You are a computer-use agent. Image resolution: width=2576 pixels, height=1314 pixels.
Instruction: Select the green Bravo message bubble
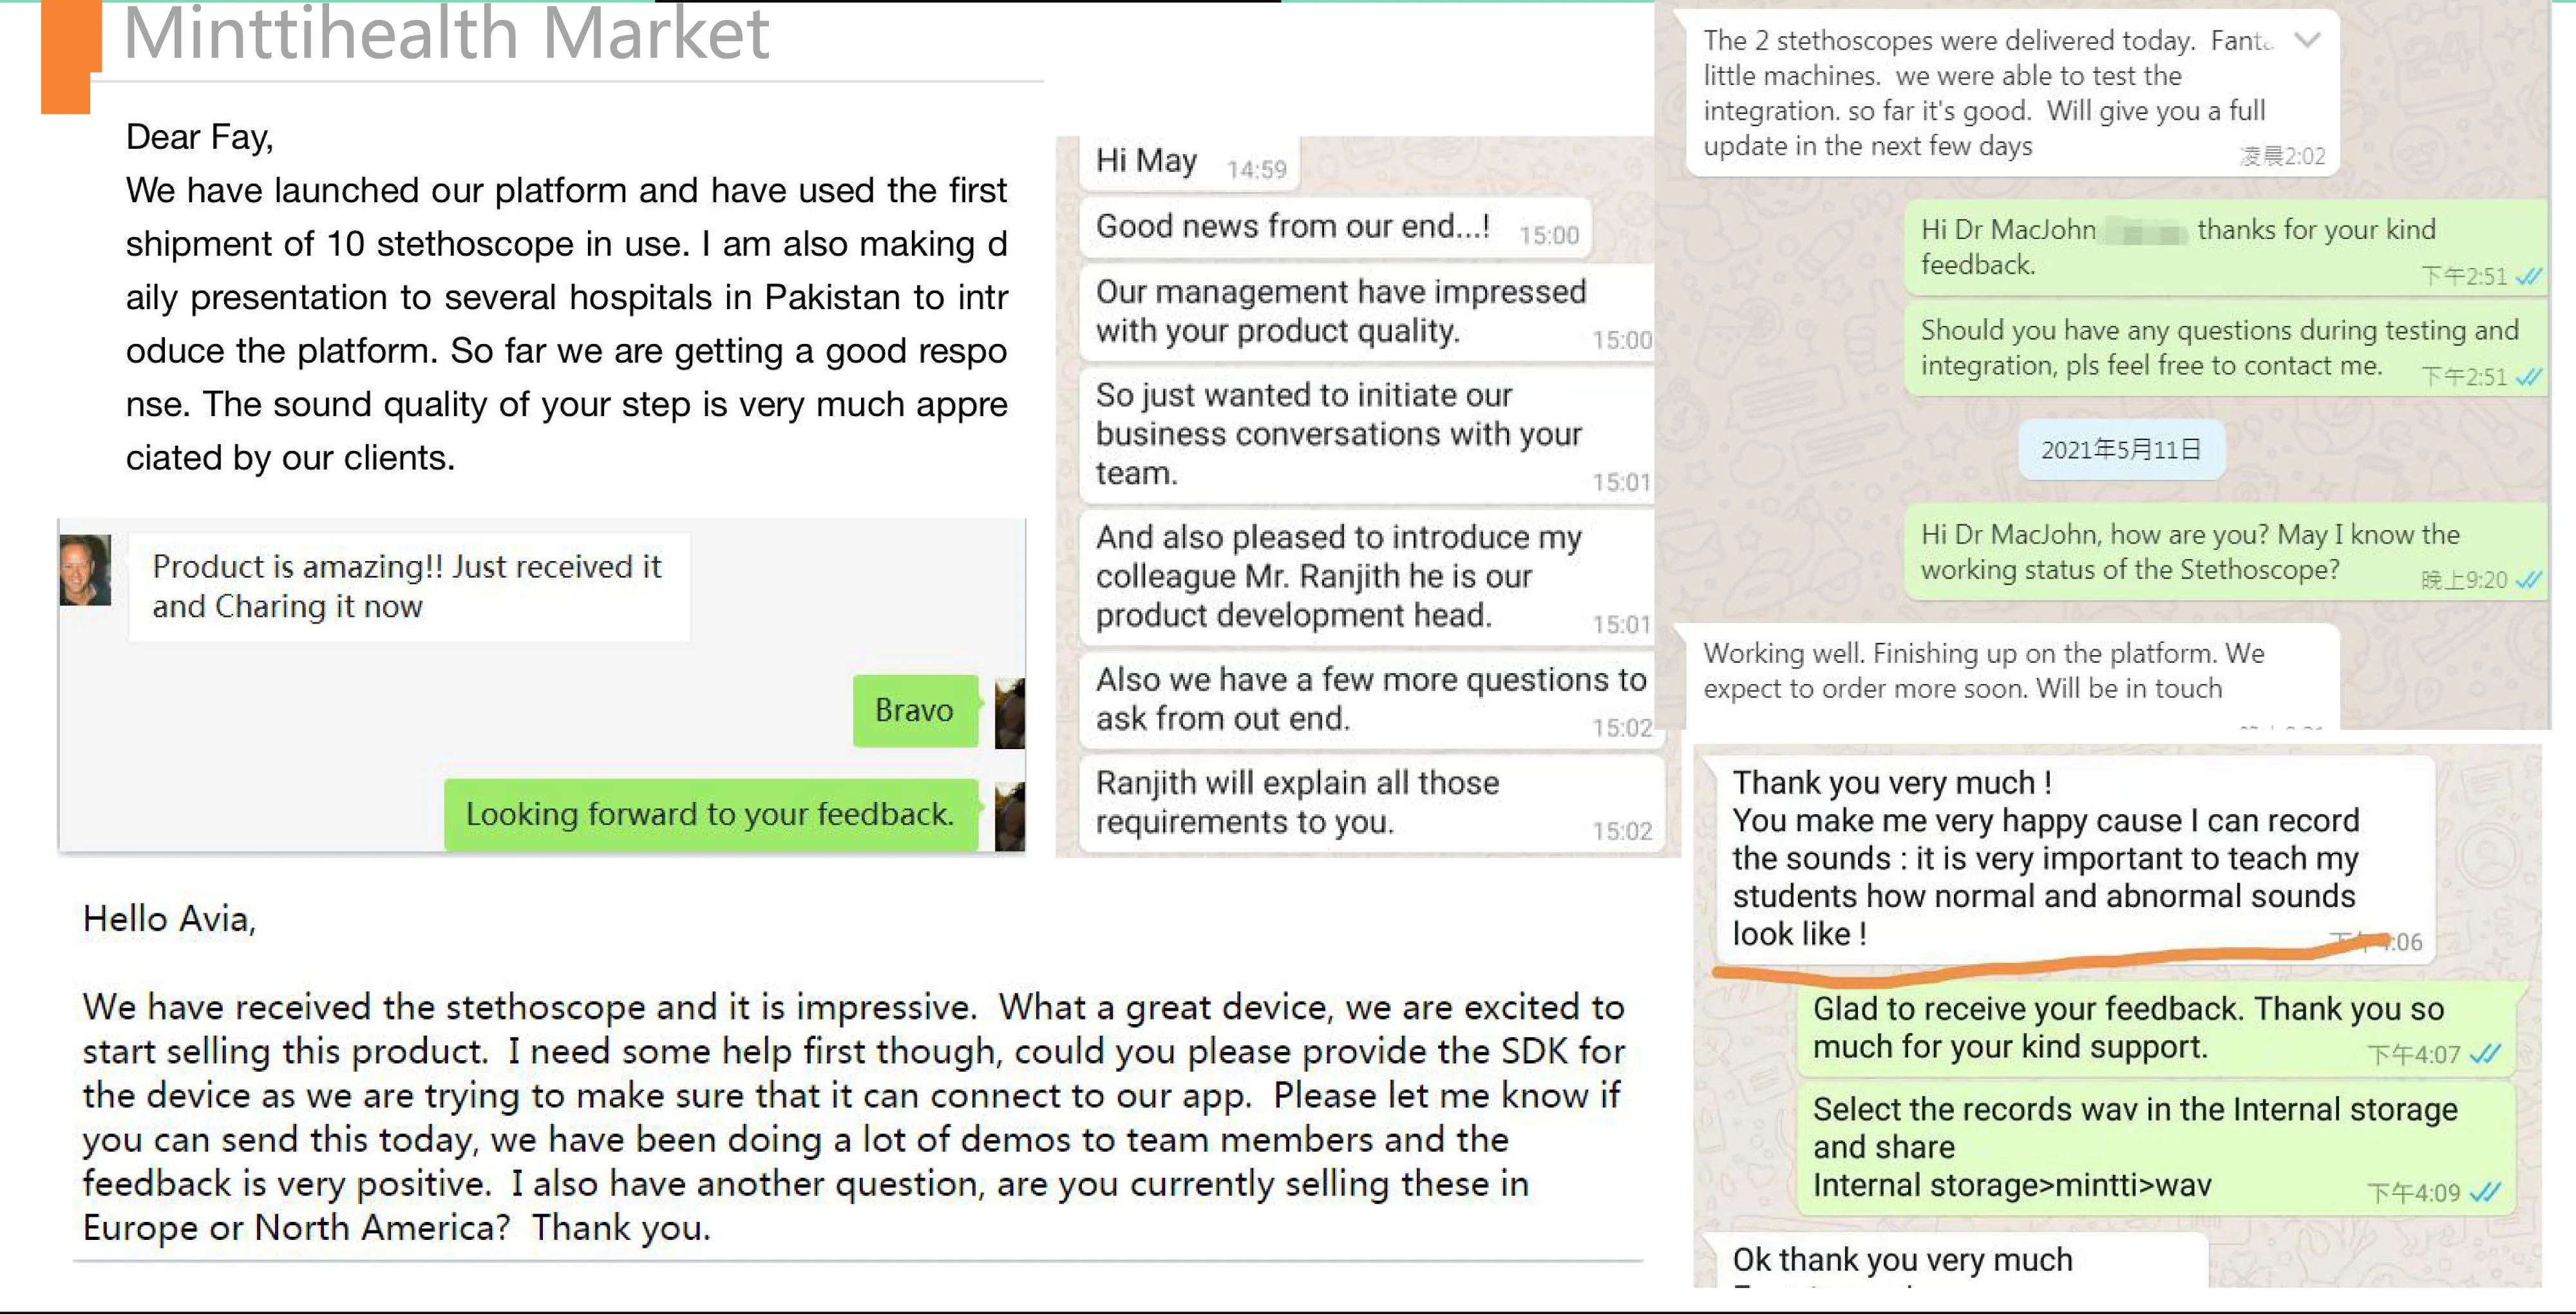pos(915,711)
